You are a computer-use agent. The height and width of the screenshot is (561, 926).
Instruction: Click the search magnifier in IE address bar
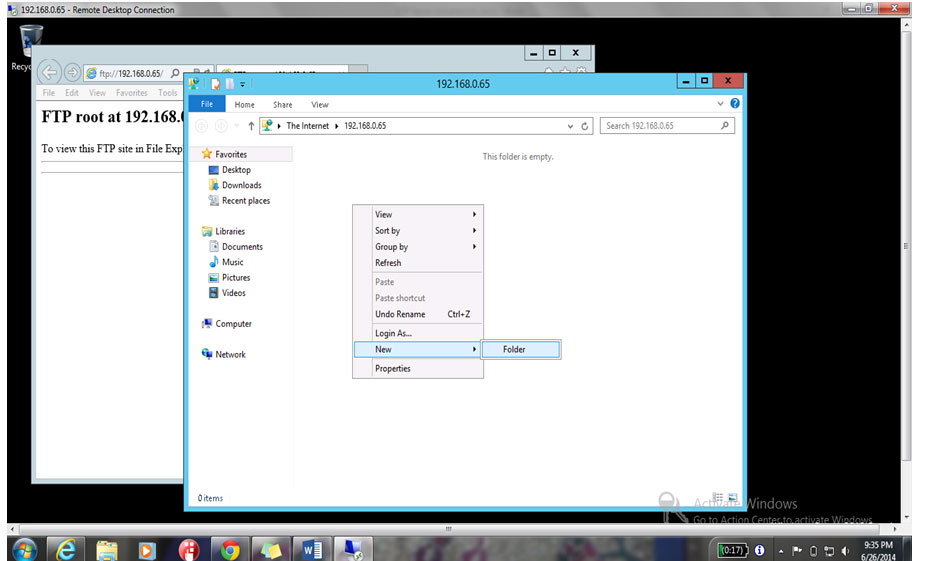click(x=175, y=73)
